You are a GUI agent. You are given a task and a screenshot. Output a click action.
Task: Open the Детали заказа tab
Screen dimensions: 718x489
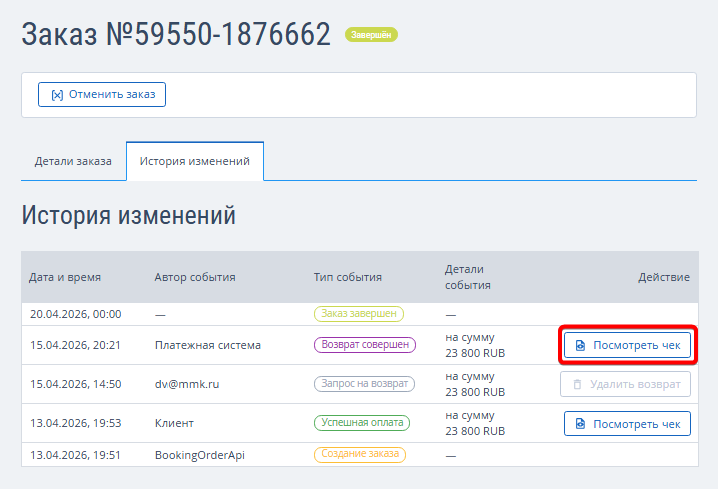[x=73, y=161]
